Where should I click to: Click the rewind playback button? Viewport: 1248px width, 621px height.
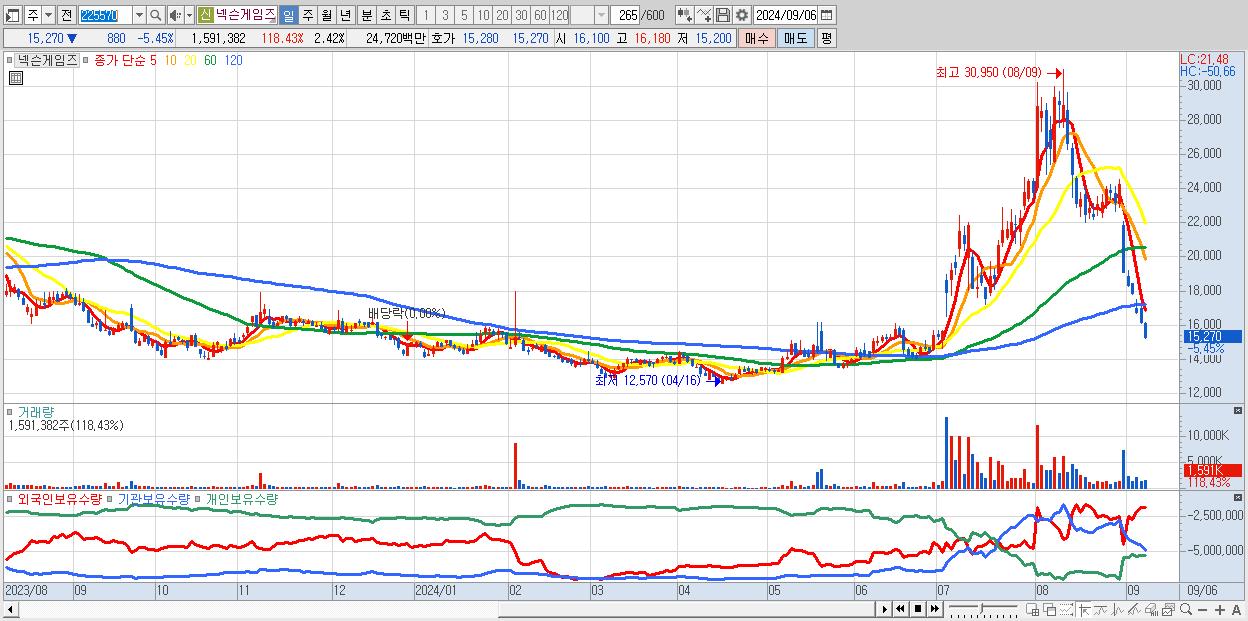(x=900, y=609)
